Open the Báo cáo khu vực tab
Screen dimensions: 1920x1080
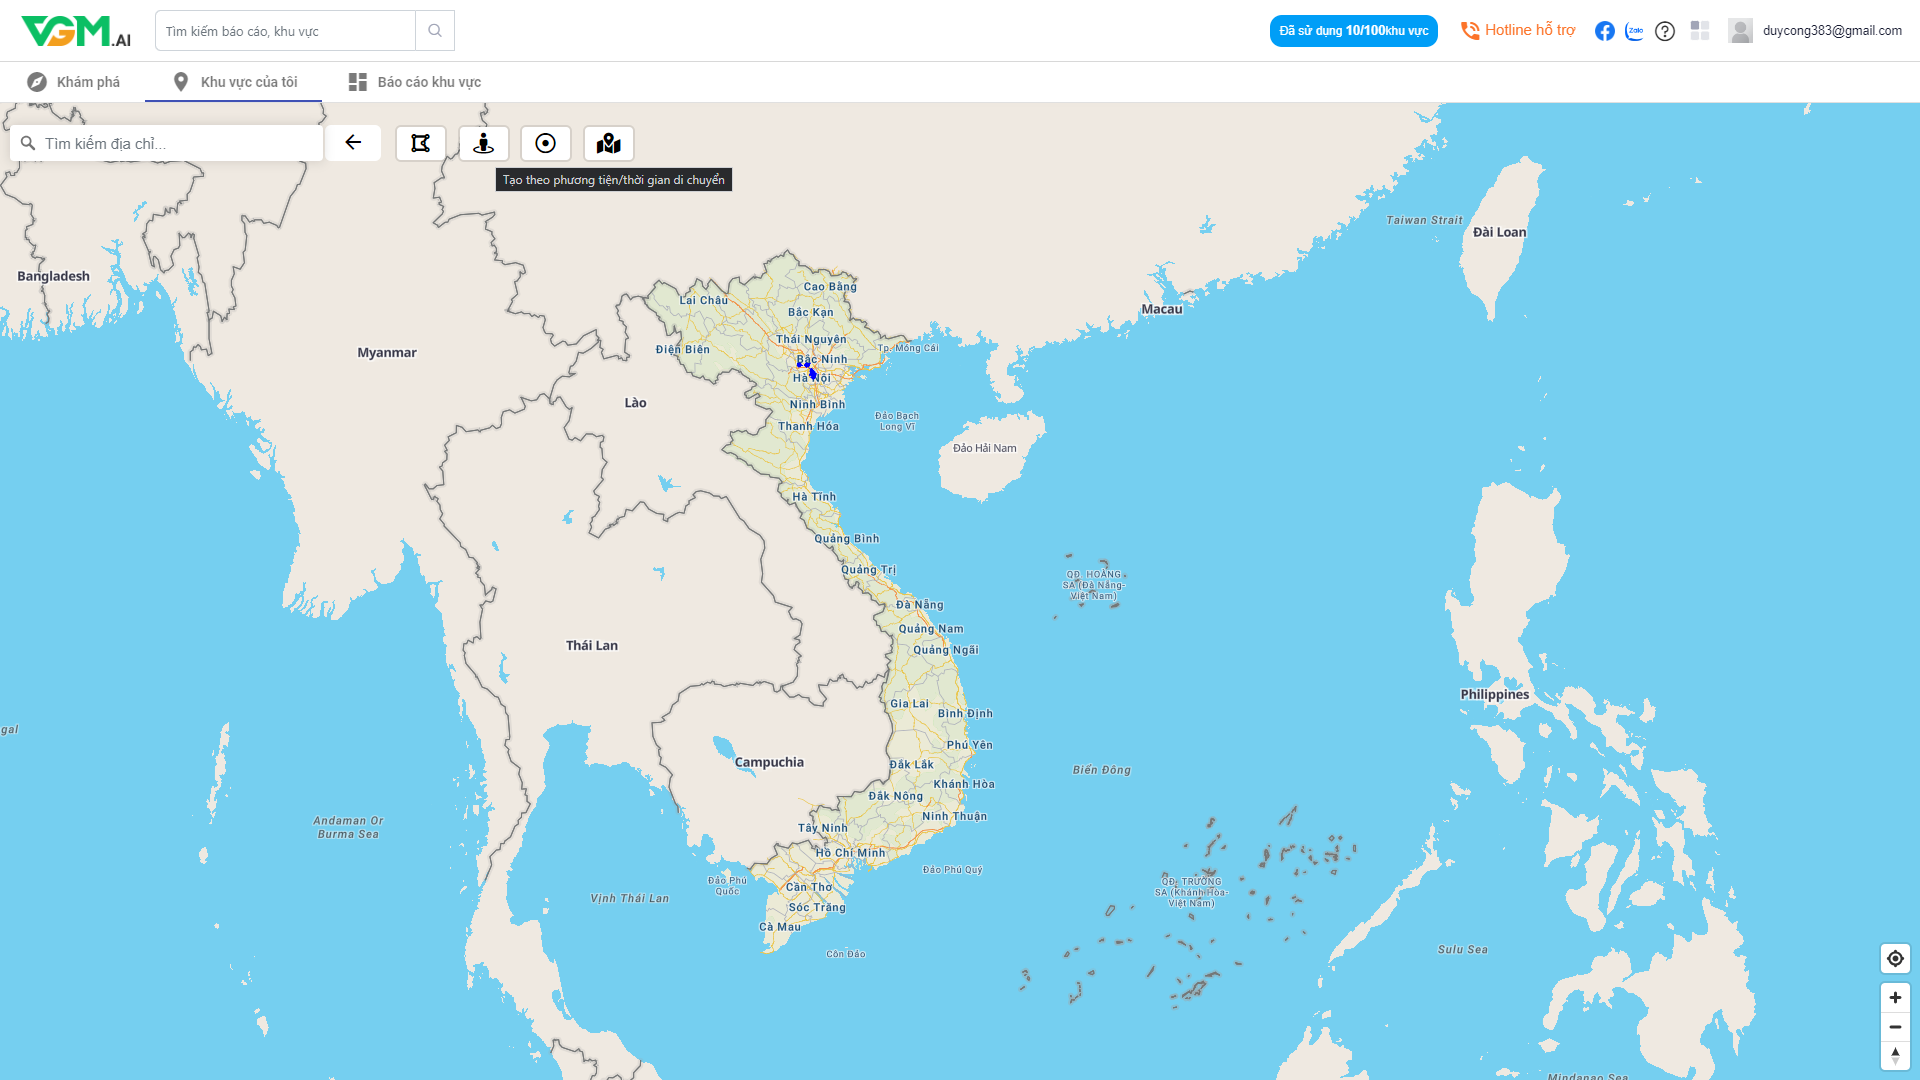pos(415,82)
